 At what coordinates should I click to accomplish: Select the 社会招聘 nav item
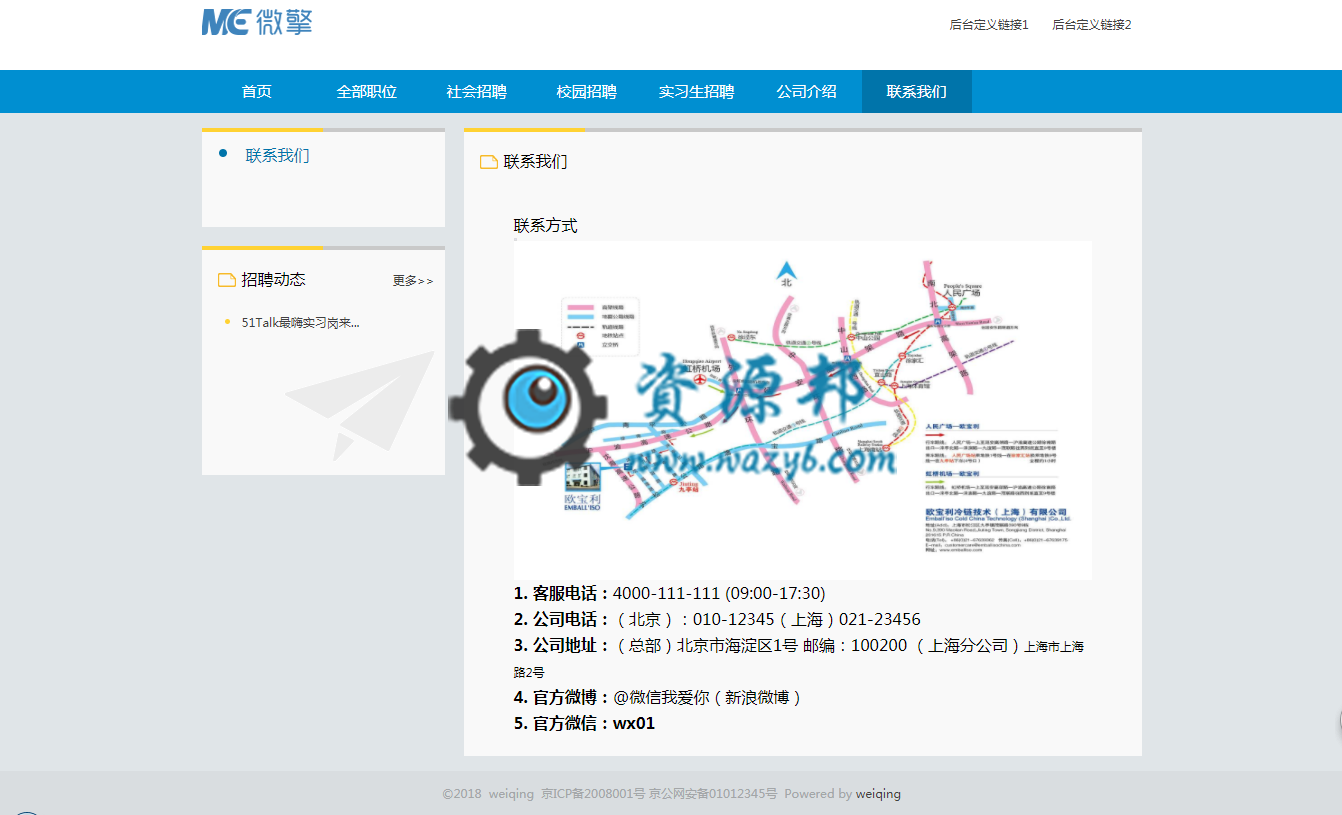point(477,92)
